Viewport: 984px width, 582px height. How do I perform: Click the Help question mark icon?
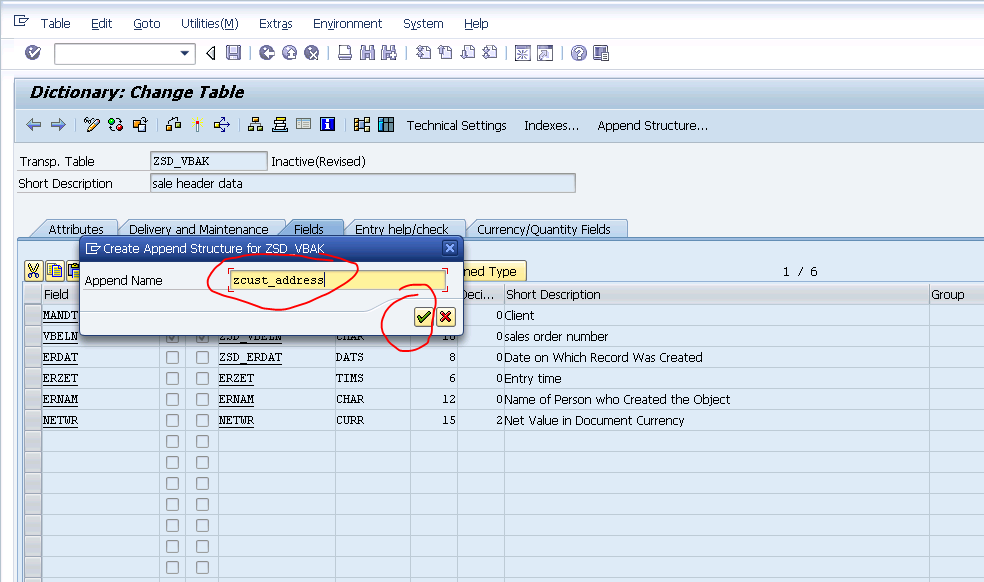pos(577,52)
